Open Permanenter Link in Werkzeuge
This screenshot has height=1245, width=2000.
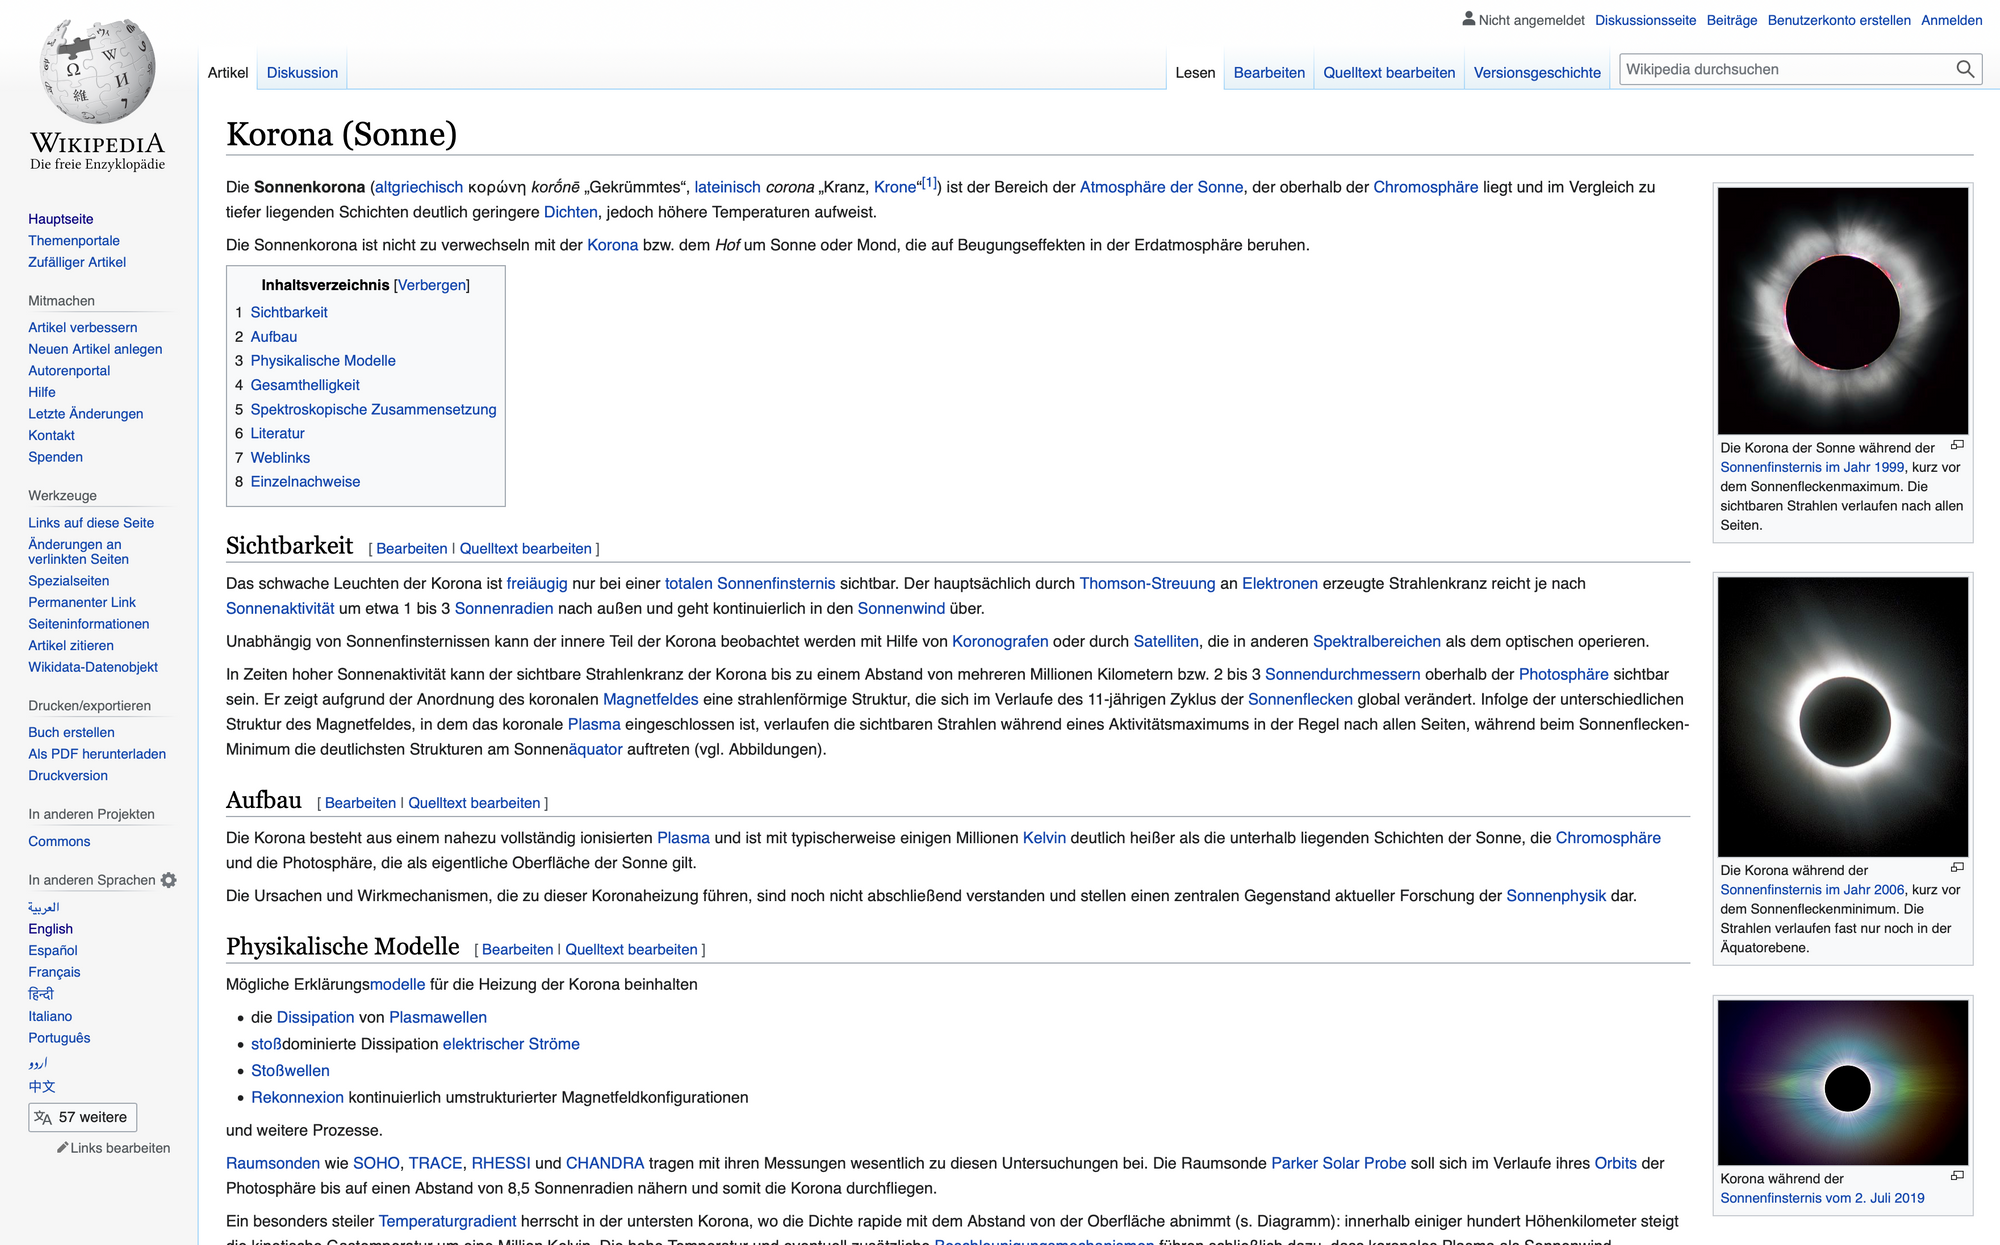click(82, 602)
